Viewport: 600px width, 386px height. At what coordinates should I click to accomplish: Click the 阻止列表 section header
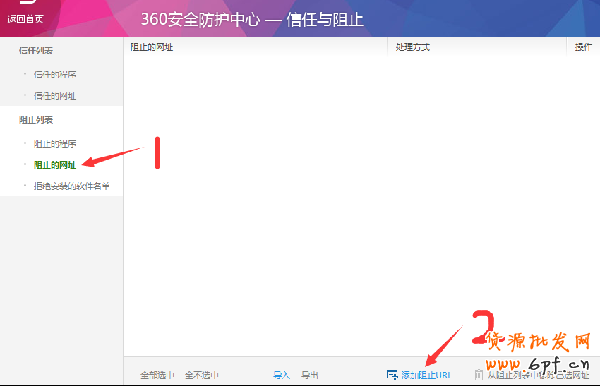pos(36,120)
